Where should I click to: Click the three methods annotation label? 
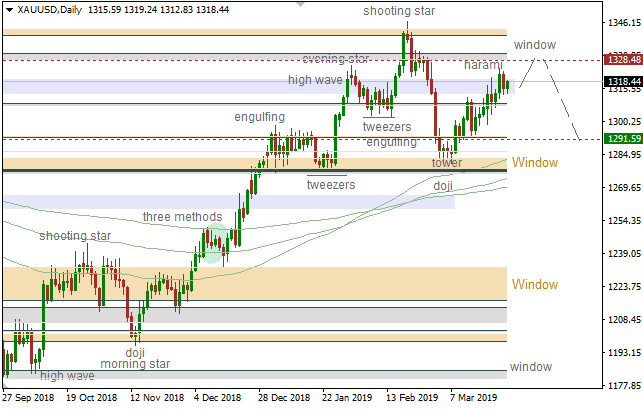point(182,216)
